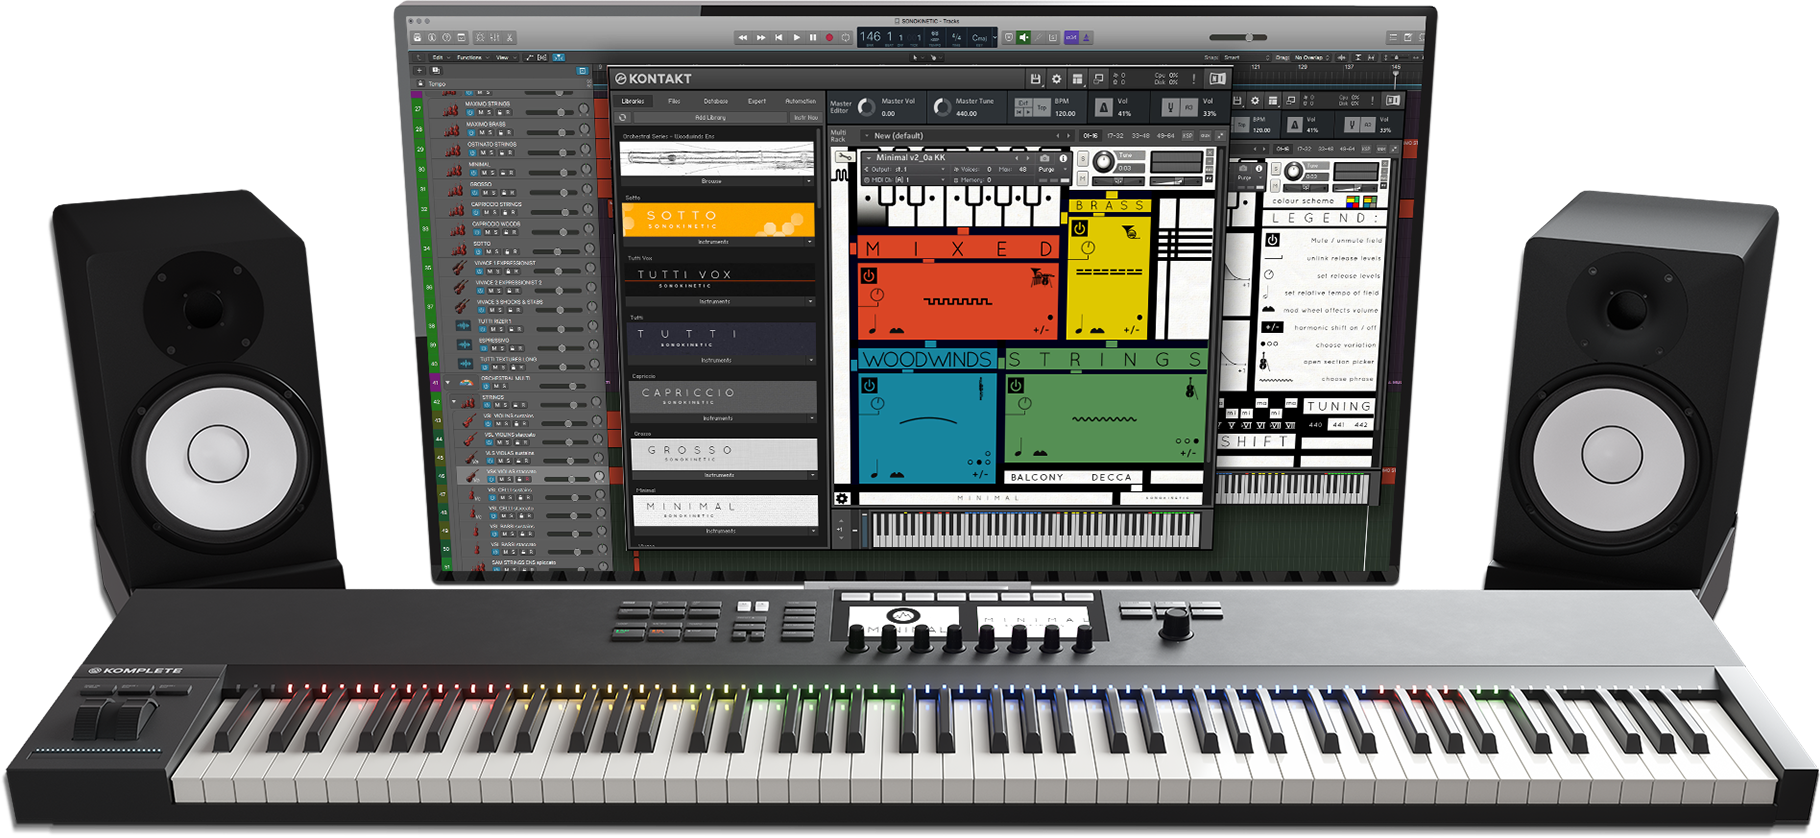This screenshot has width=1820, height=838.
Task: Switch to Kontakt Expert tab
Action: [757, 101]
